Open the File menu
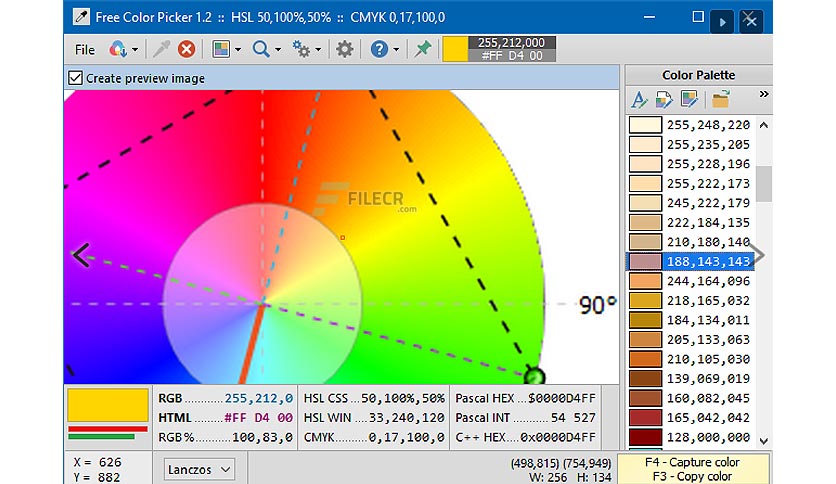Viewport: 836px width, 484px height. tap(85, 50)
